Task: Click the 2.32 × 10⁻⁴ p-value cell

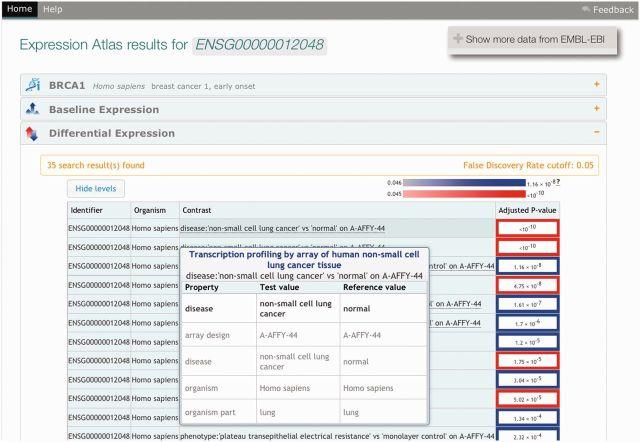Action: click(528, 436)
